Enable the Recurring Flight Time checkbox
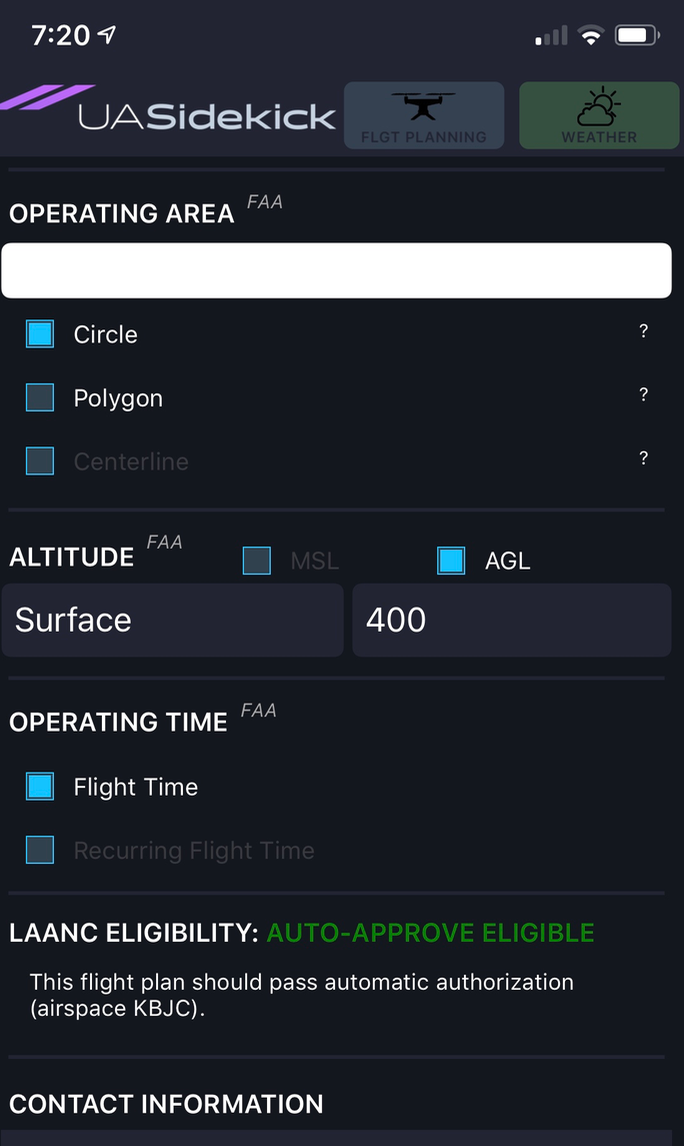 (39, 850)
